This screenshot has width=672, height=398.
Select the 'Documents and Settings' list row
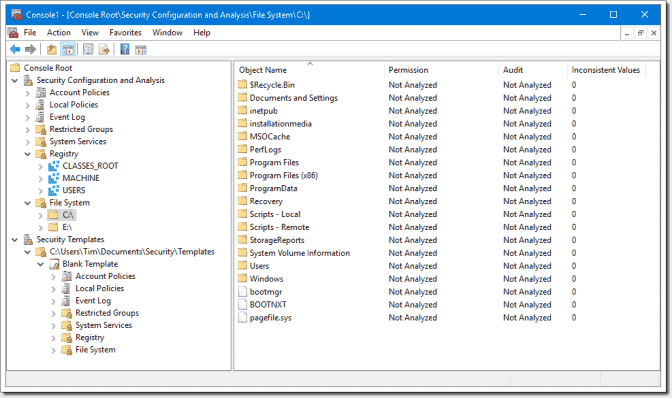click(x=294, y=98)
